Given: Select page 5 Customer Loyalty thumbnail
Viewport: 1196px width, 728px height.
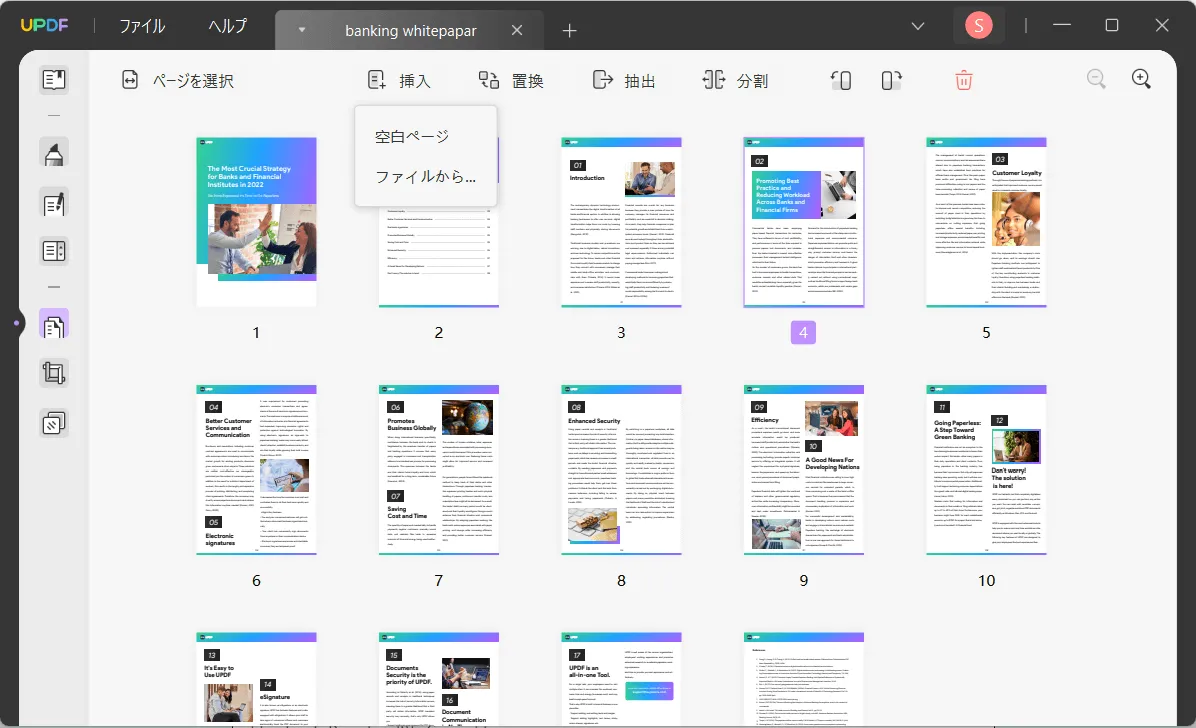Looking at the screenshot, I should 986,222.
